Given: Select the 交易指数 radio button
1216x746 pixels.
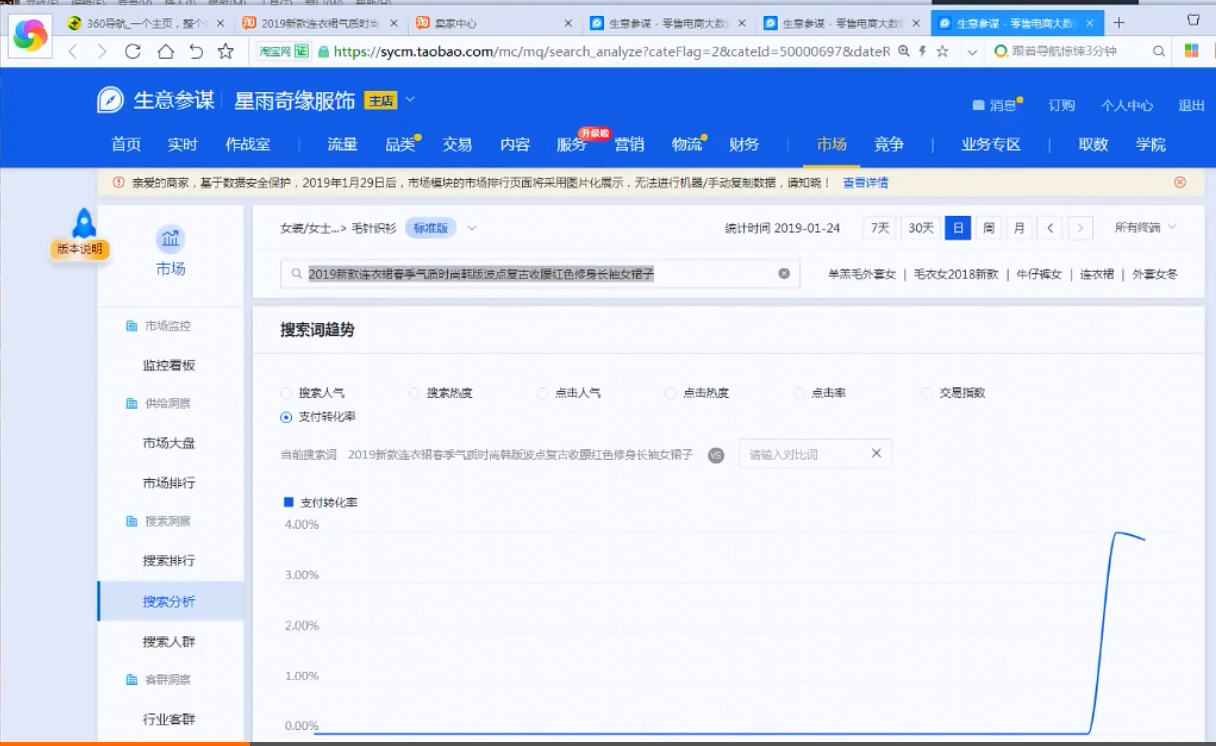Looking at the screenshot, I should [927, 393].
